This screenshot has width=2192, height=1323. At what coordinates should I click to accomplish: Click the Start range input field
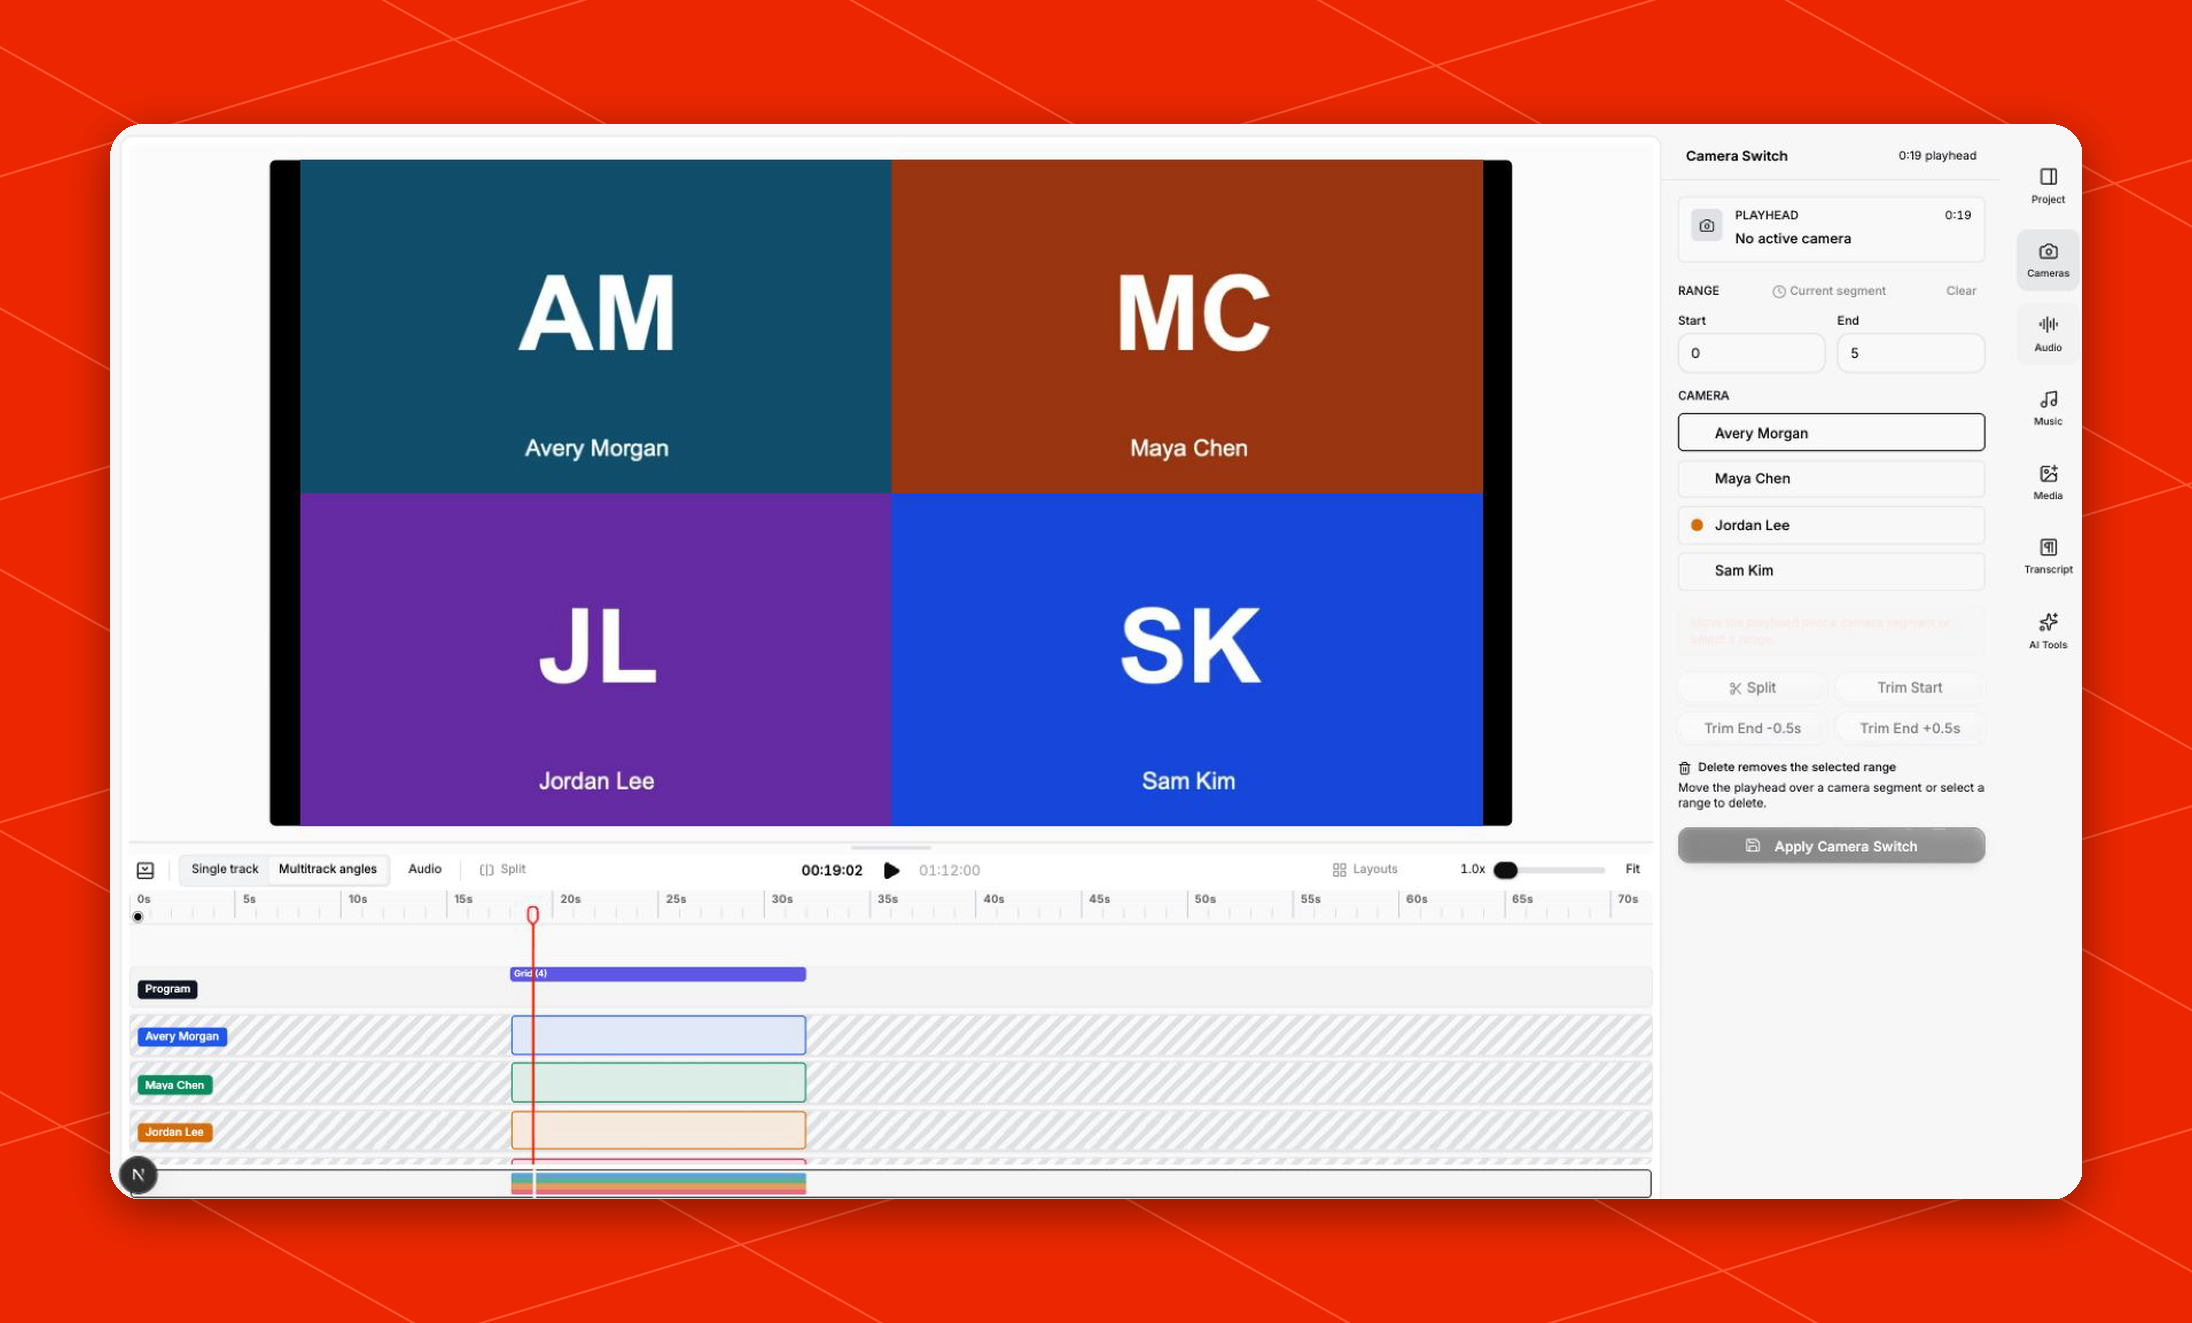1751,353
